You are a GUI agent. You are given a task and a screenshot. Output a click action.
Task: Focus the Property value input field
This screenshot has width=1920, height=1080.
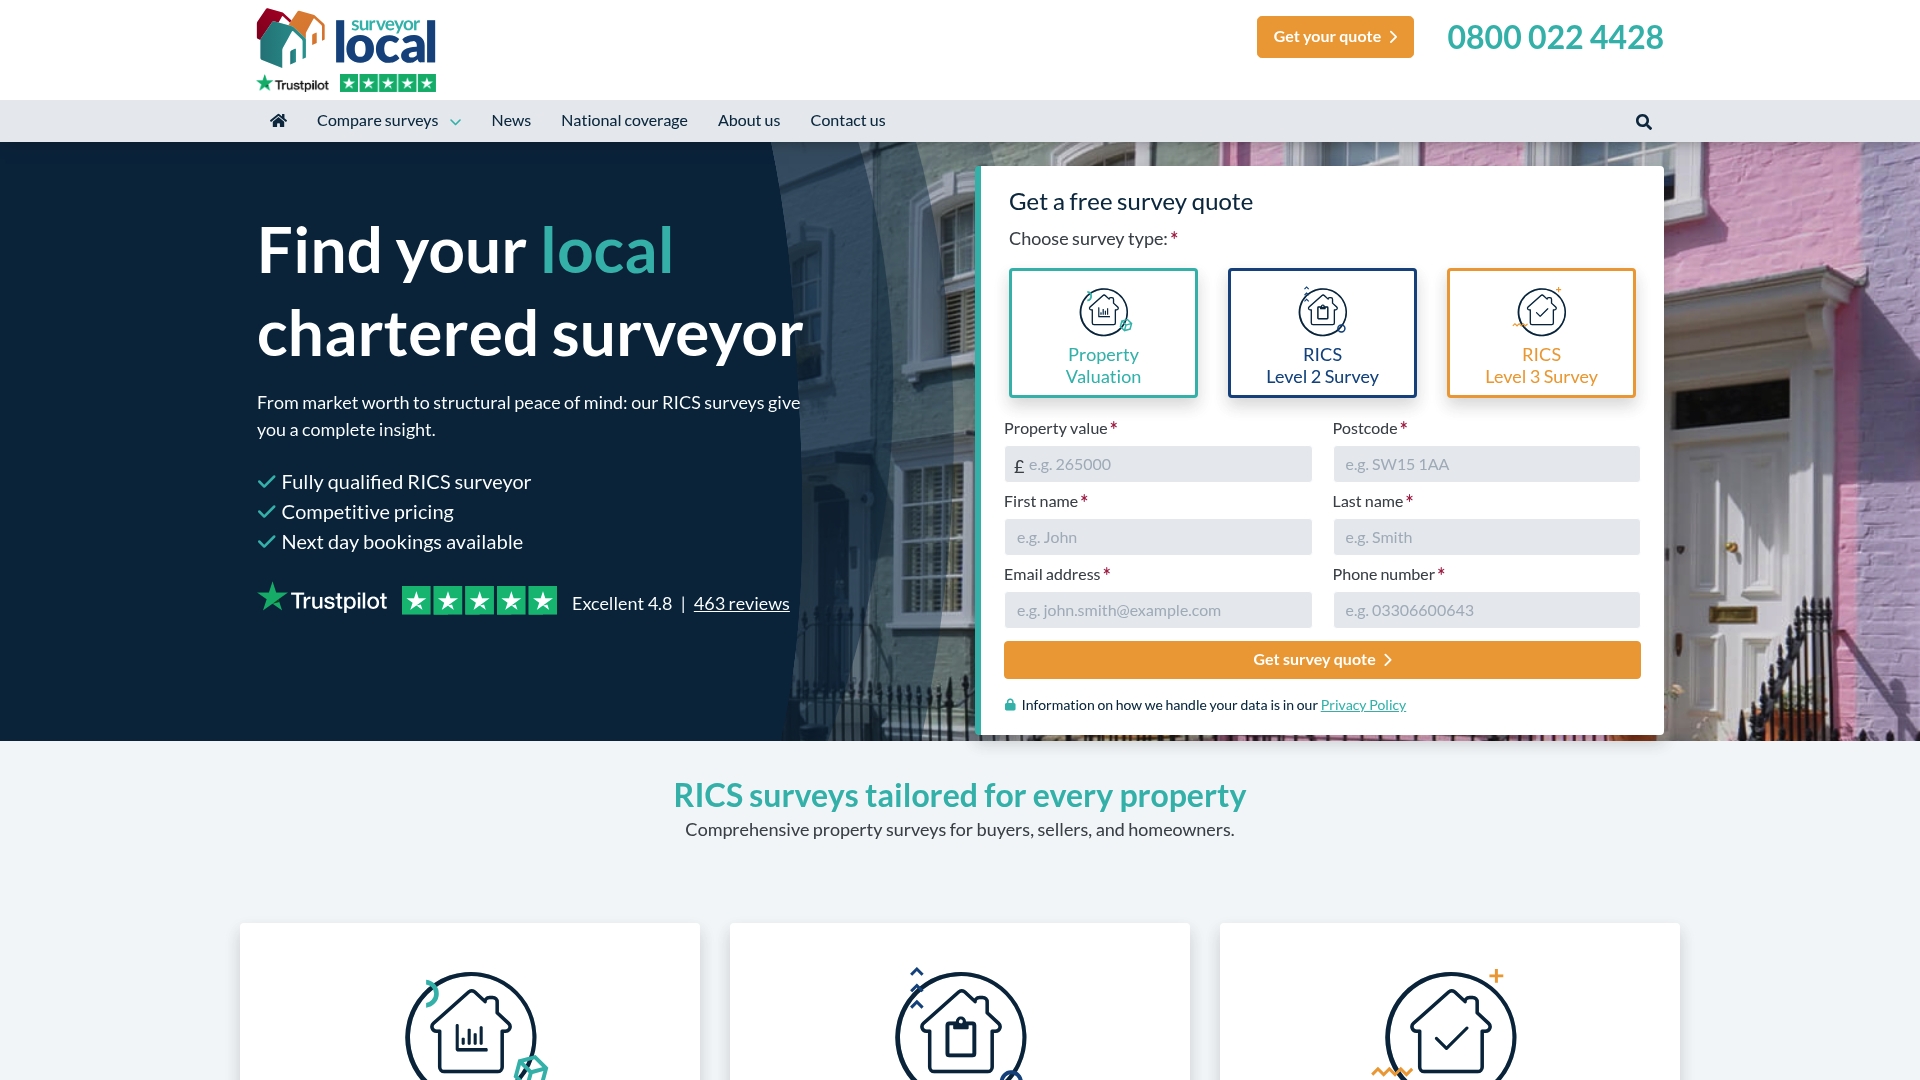[1158, 464]
